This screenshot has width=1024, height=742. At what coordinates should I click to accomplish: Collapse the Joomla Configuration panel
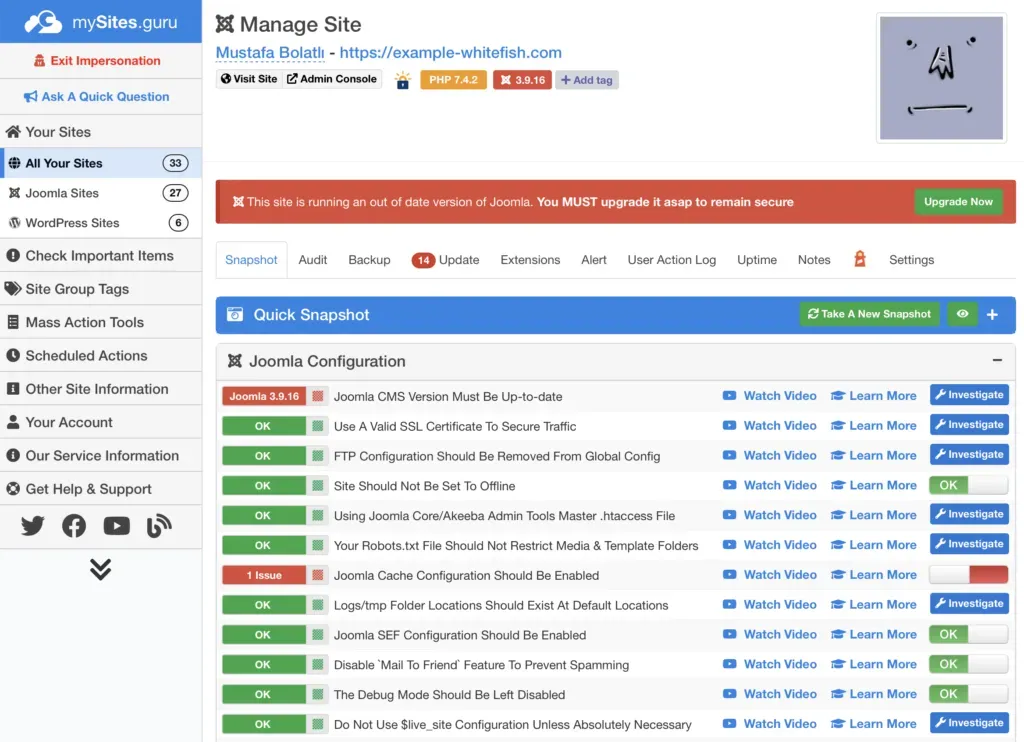tap(997, 361)
